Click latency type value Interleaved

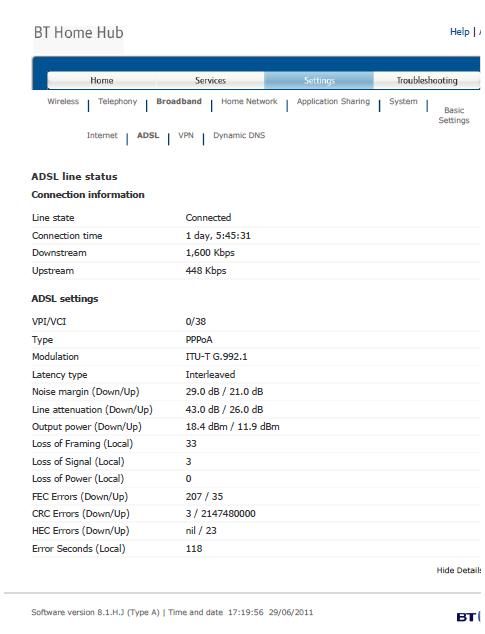tap(210, 375)
